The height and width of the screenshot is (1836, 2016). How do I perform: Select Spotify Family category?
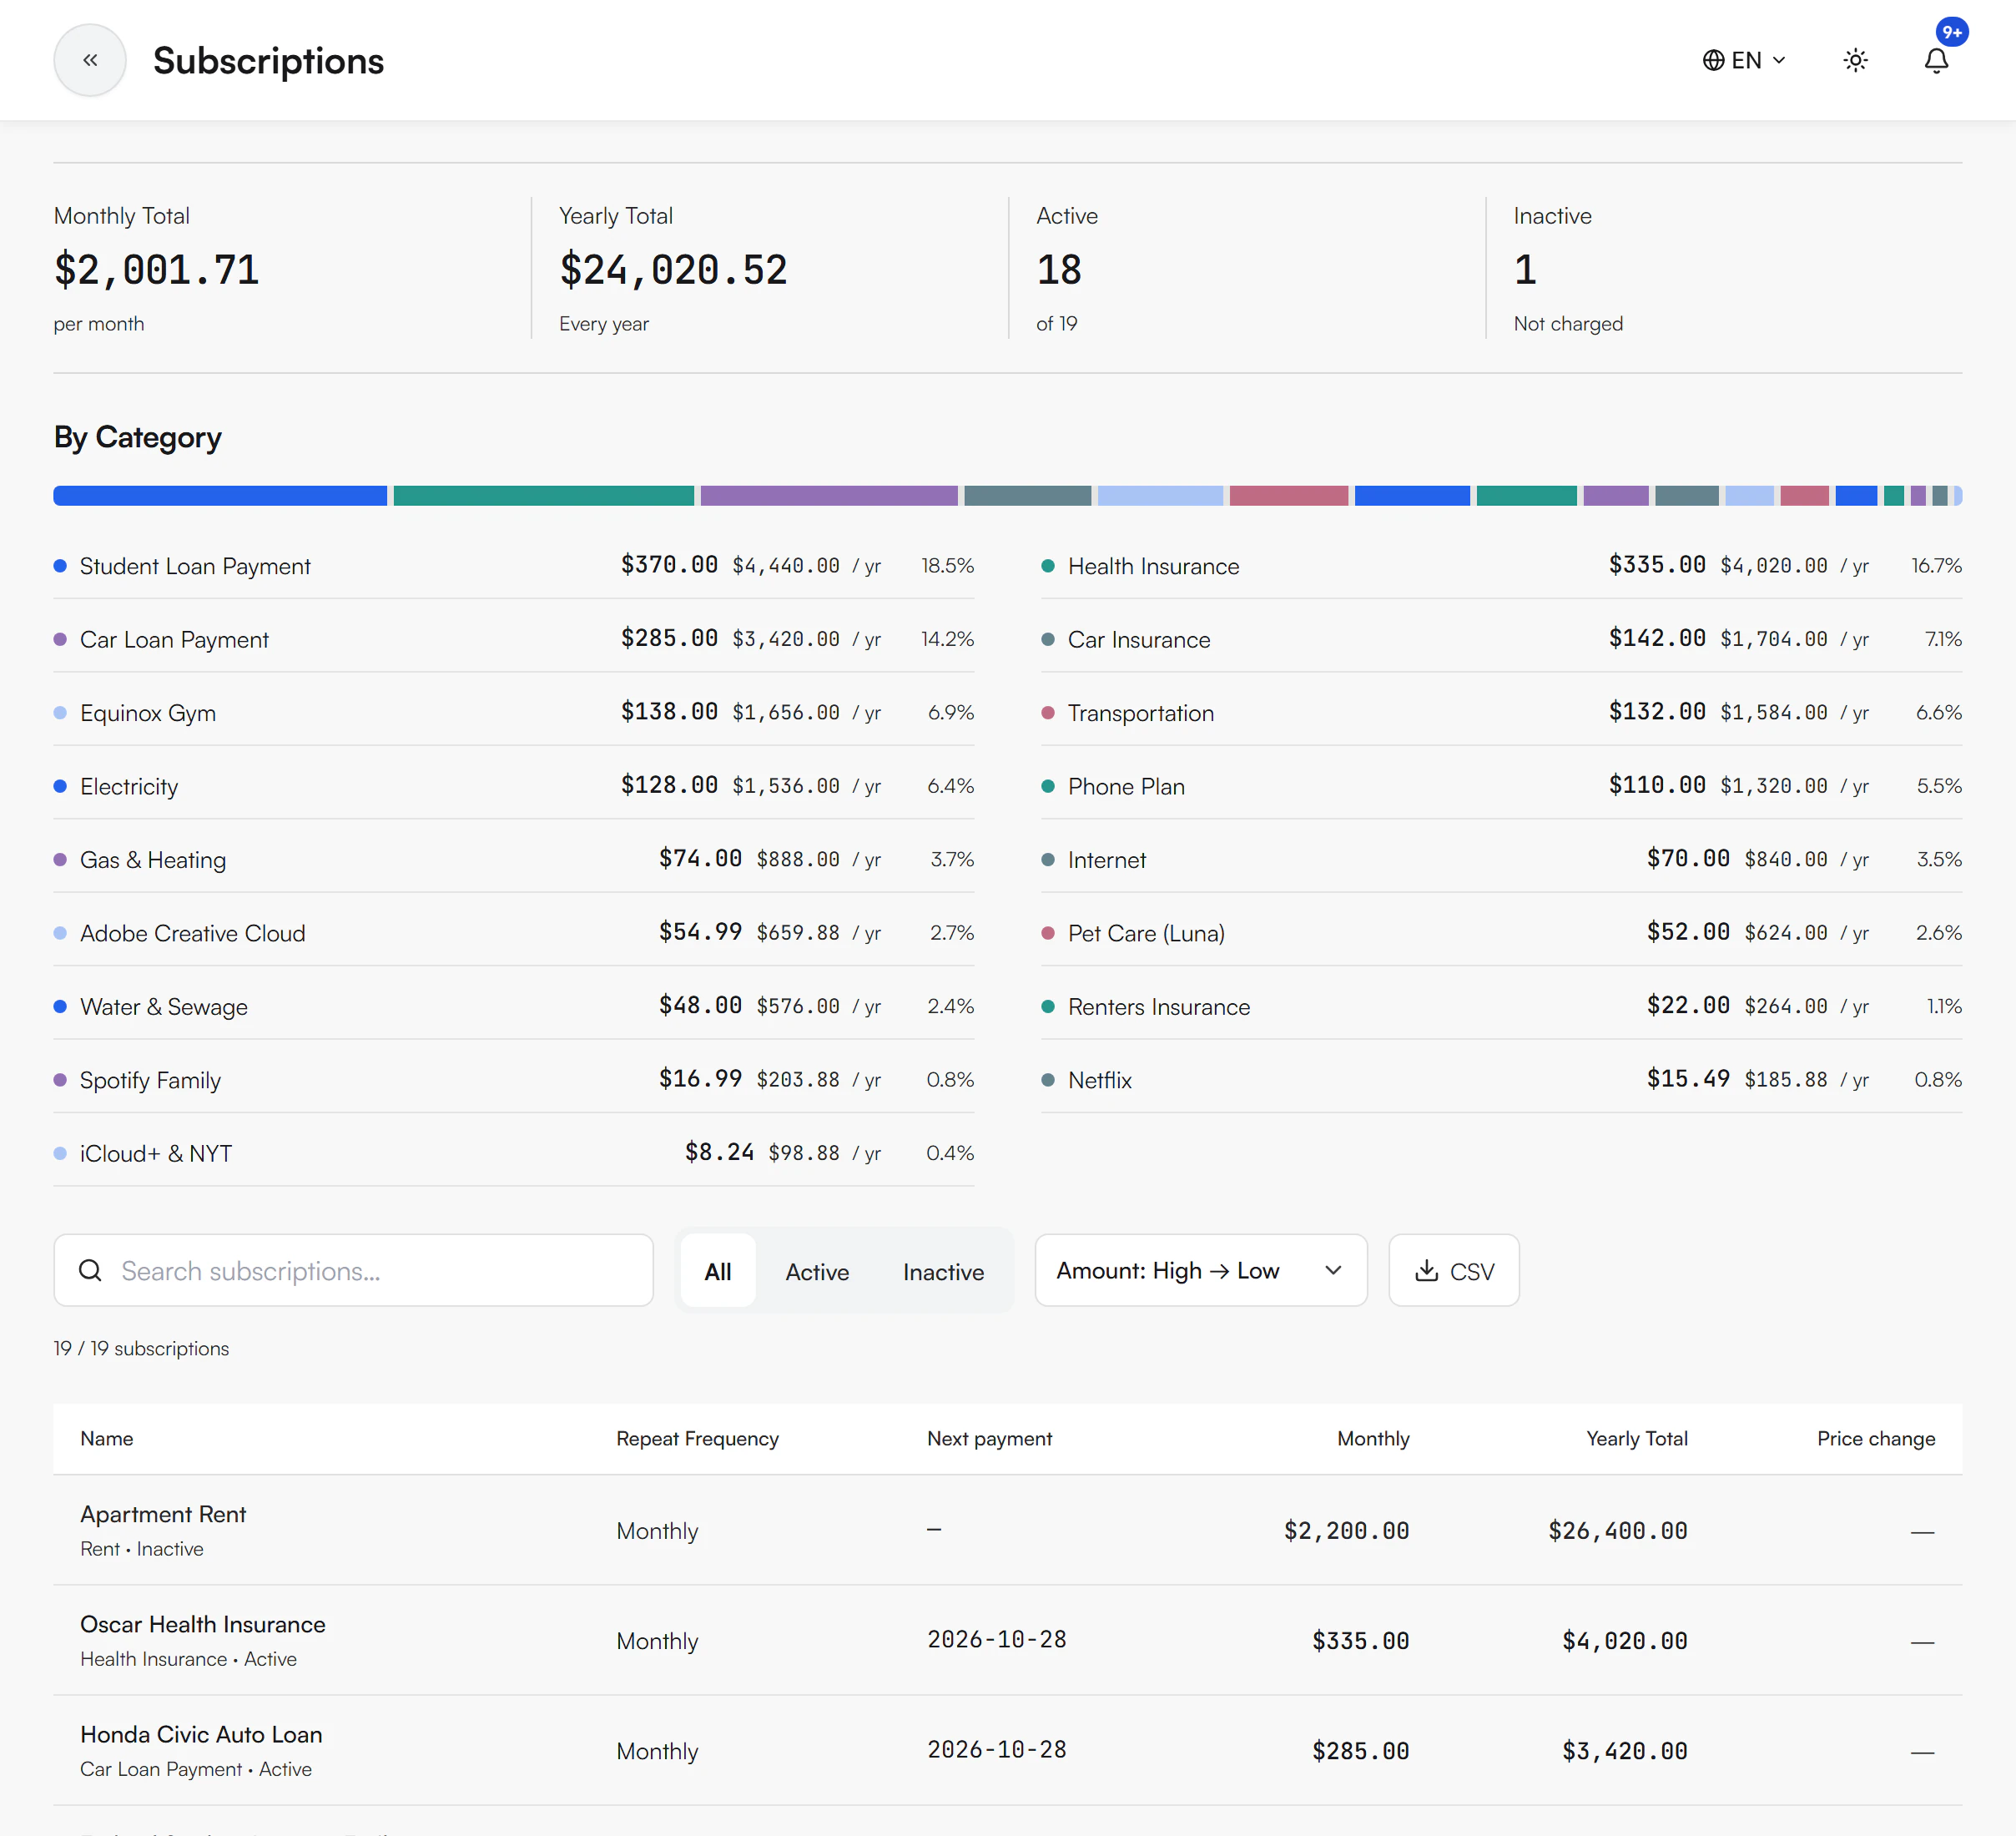(514, 1080)
